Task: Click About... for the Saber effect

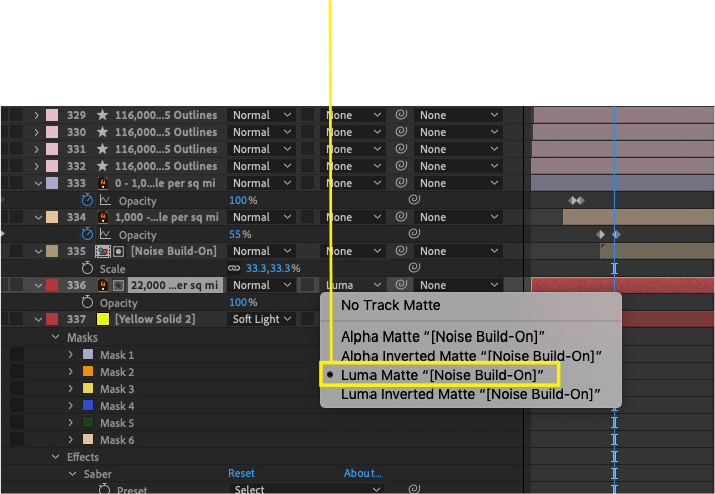Action: click(363, 473)
